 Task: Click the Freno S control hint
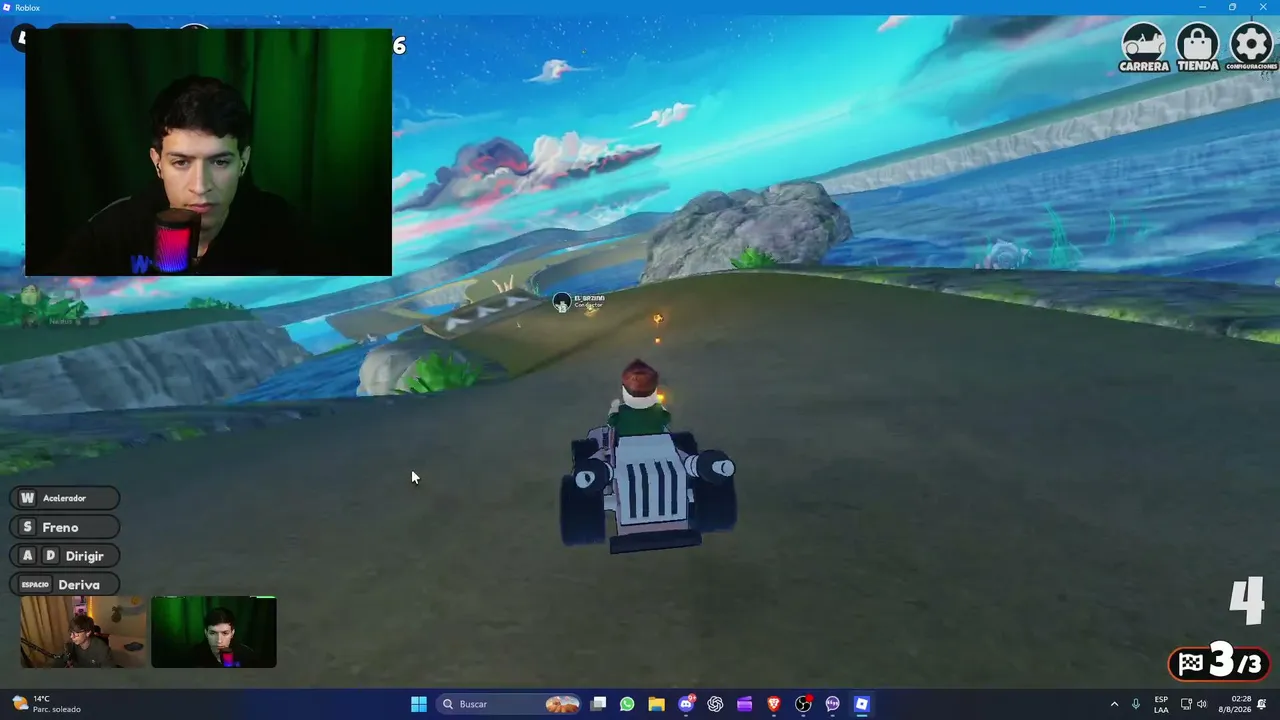[65, 527]
